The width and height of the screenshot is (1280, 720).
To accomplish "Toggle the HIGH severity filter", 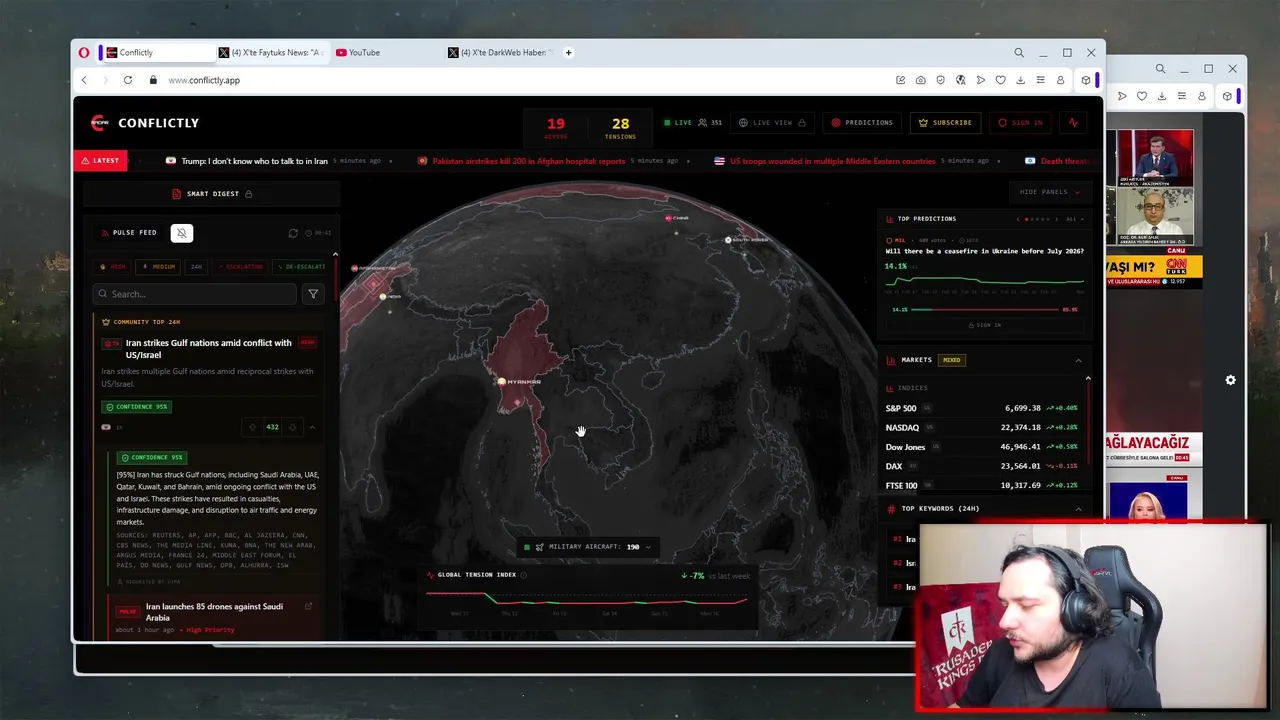I will [x=114, y=267].
